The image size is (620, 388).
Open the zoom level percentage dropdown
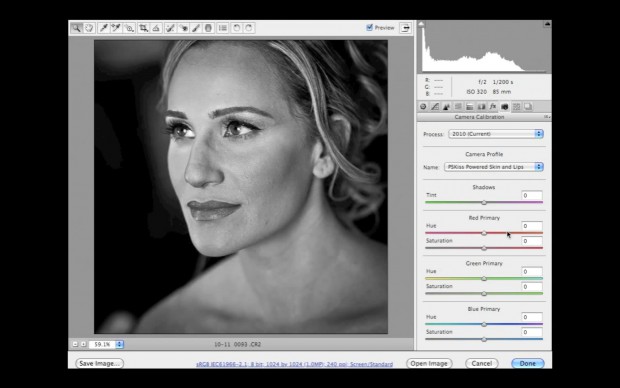[119, 344]
